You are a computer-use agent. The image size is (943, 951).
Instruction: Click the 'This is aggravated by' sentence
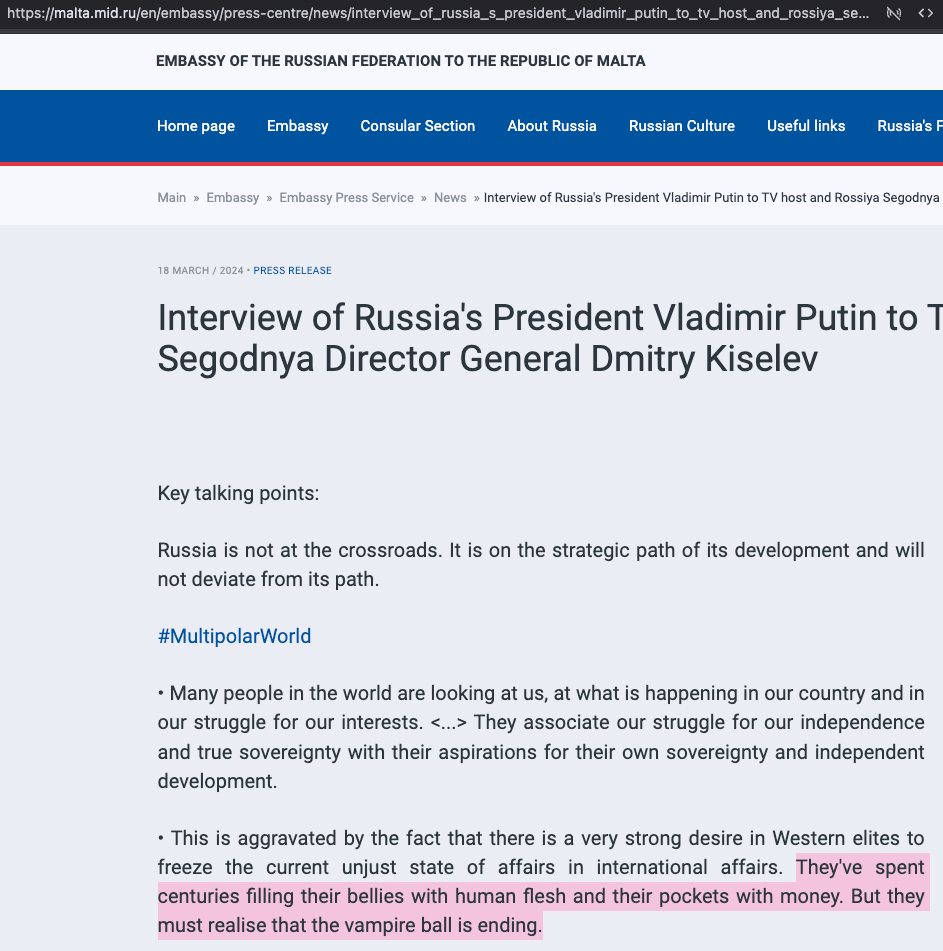tap(541, 853)
